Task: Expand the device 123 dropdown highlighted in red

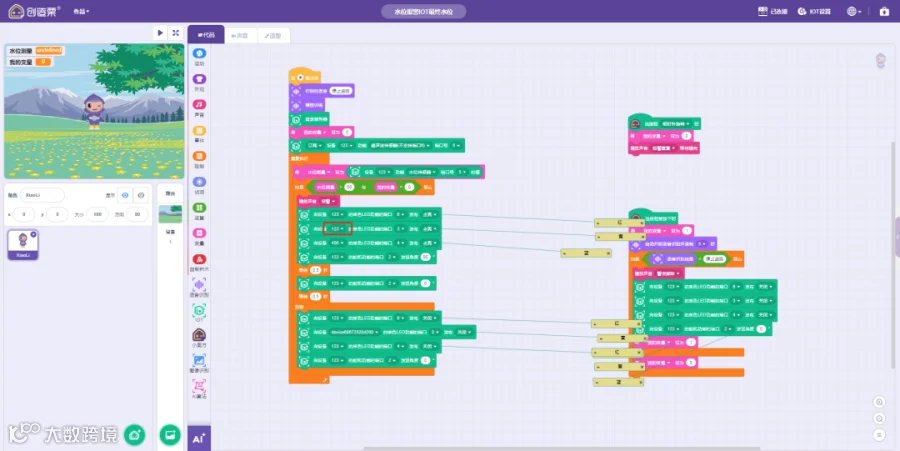Action: 337,228
